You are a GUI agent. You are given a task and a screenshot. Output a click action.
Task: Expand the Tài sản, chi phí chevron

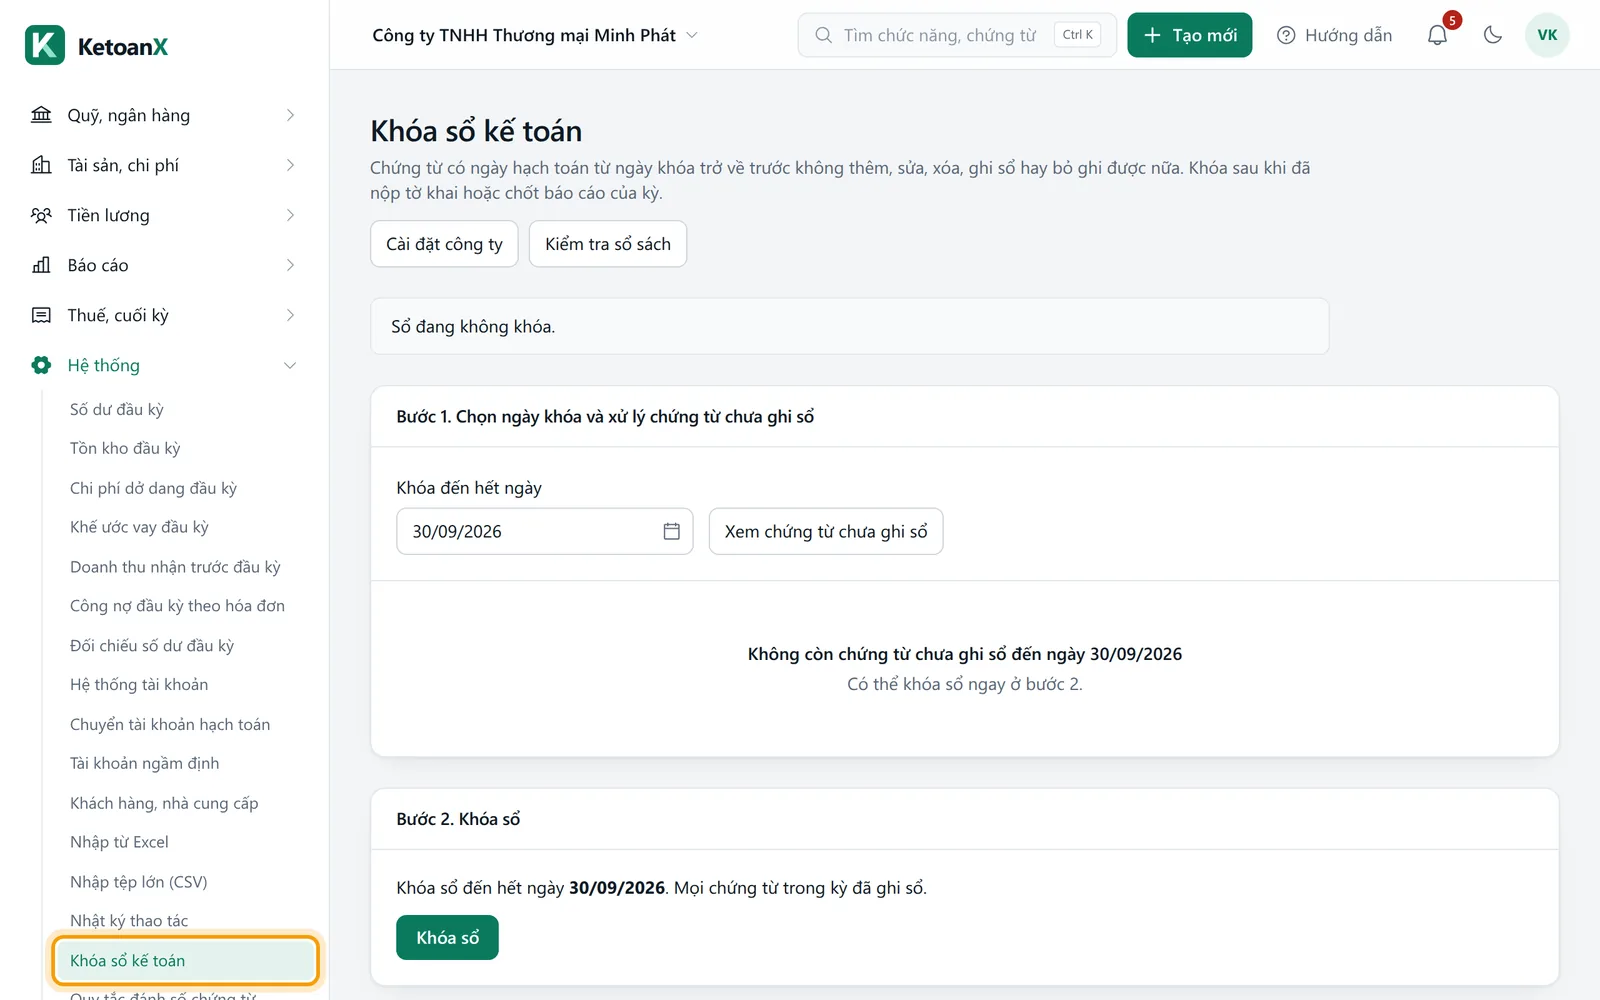click(x=290, y=165)
